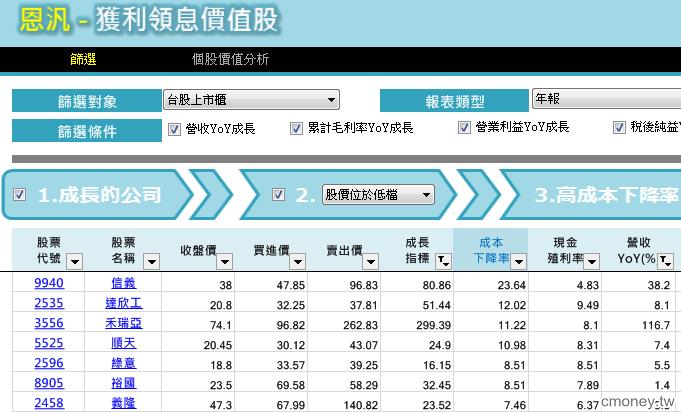The width and height of the screenshot is (681, 412).
Task: Open stock code 5525 link
Action: pyautogui.click(x=49, y=343)
